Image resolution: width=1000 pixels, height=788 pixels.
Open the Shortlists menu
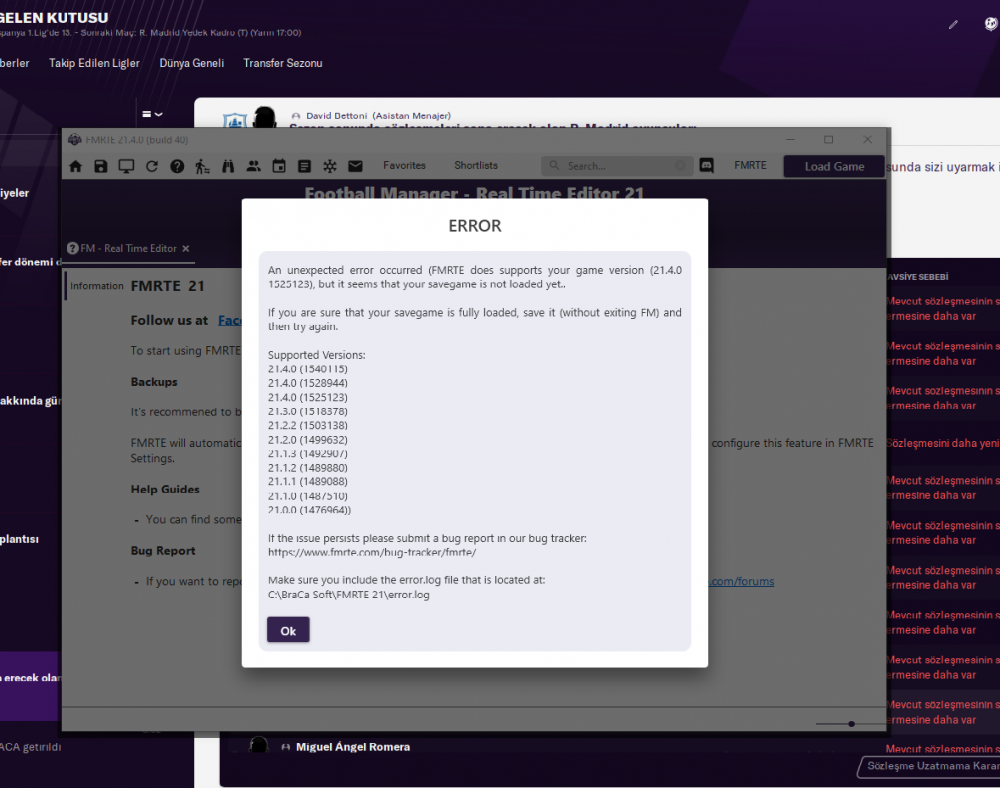[x=476, y=166]
